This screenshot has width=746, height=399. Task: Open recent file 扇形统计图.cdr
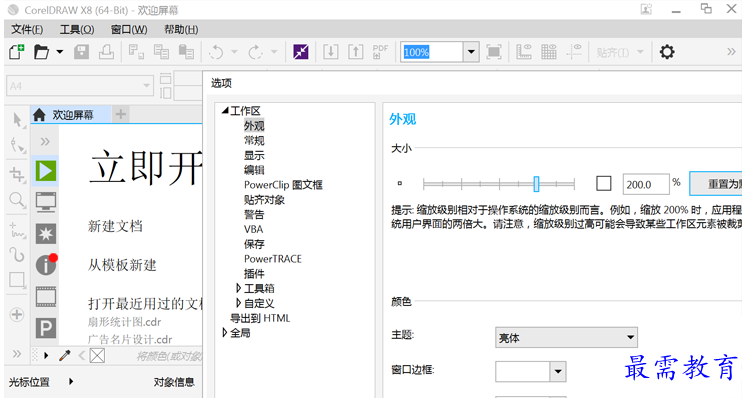click(124, 322)
